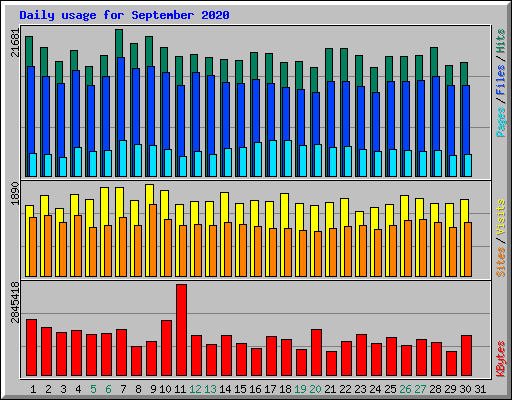Image resolution: width=512 pixels, height=400 pixels.
Task: Click day label 2 on the x-axis
Action: (48, 389)
